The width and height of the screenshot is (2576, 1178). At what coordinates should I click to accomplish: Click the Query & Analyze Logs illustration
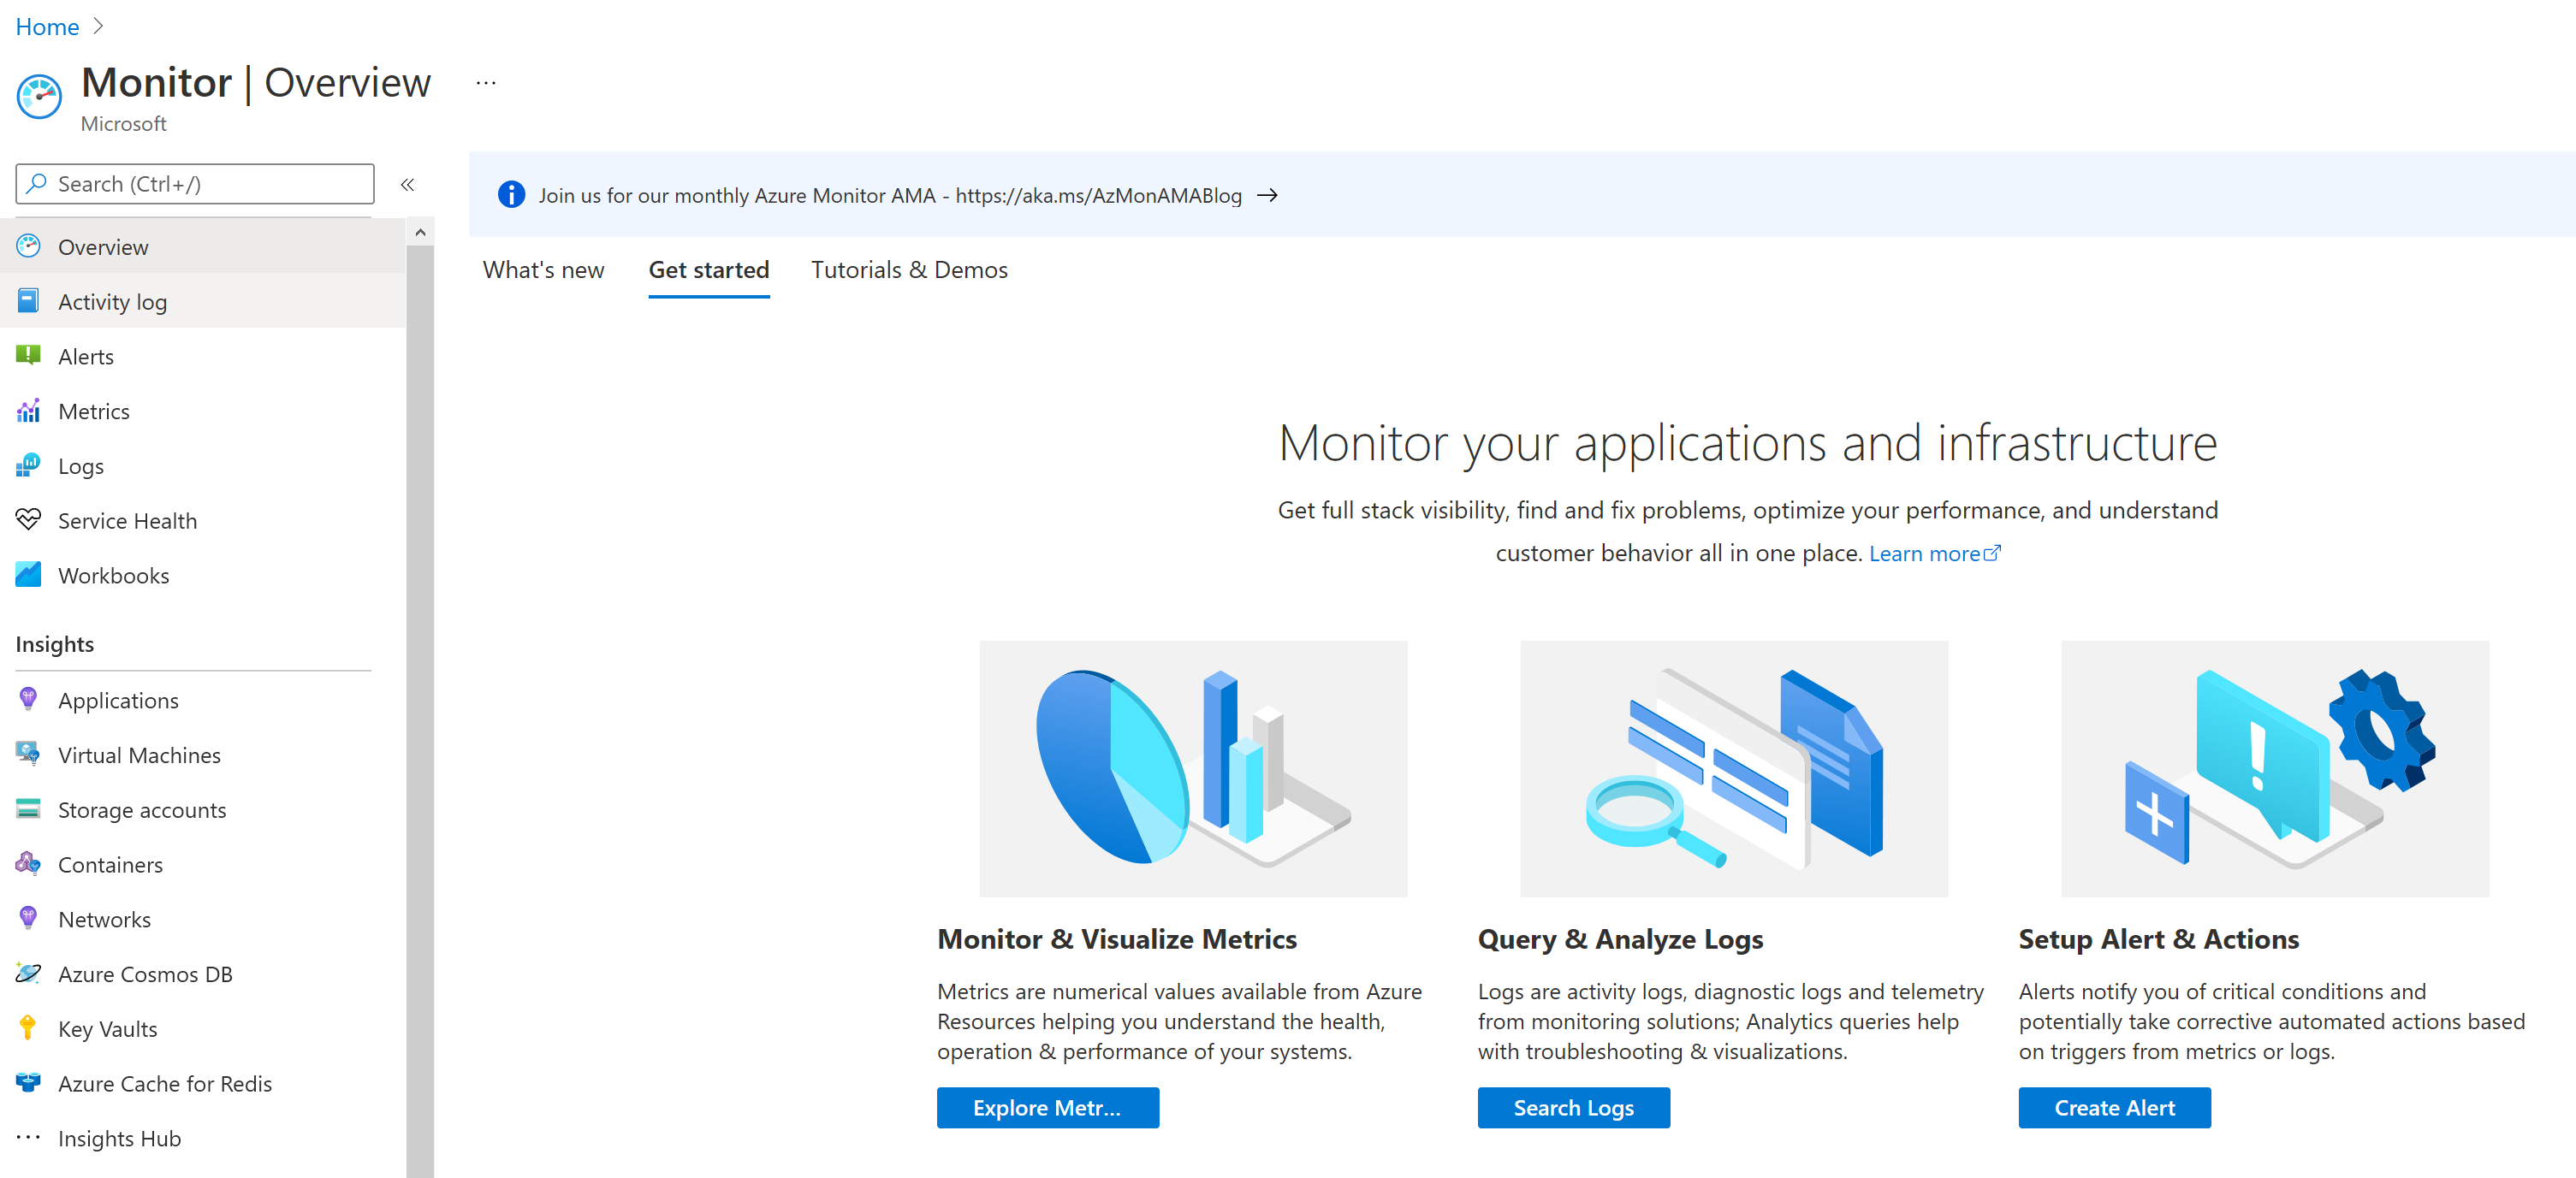pyautogui.click(x=1734, y=768)
